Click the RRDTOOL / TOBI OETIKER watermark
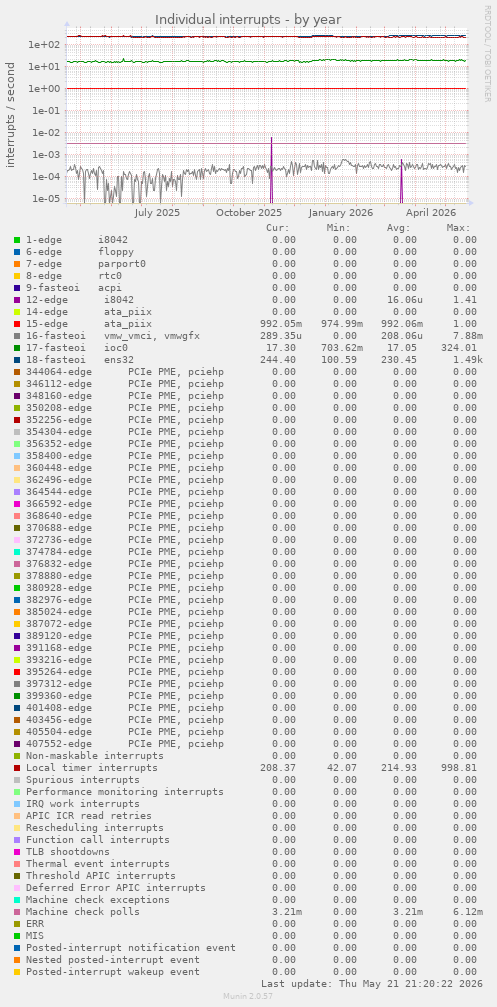This screenshot has width=497, height=1007. (x=487, y=53)
